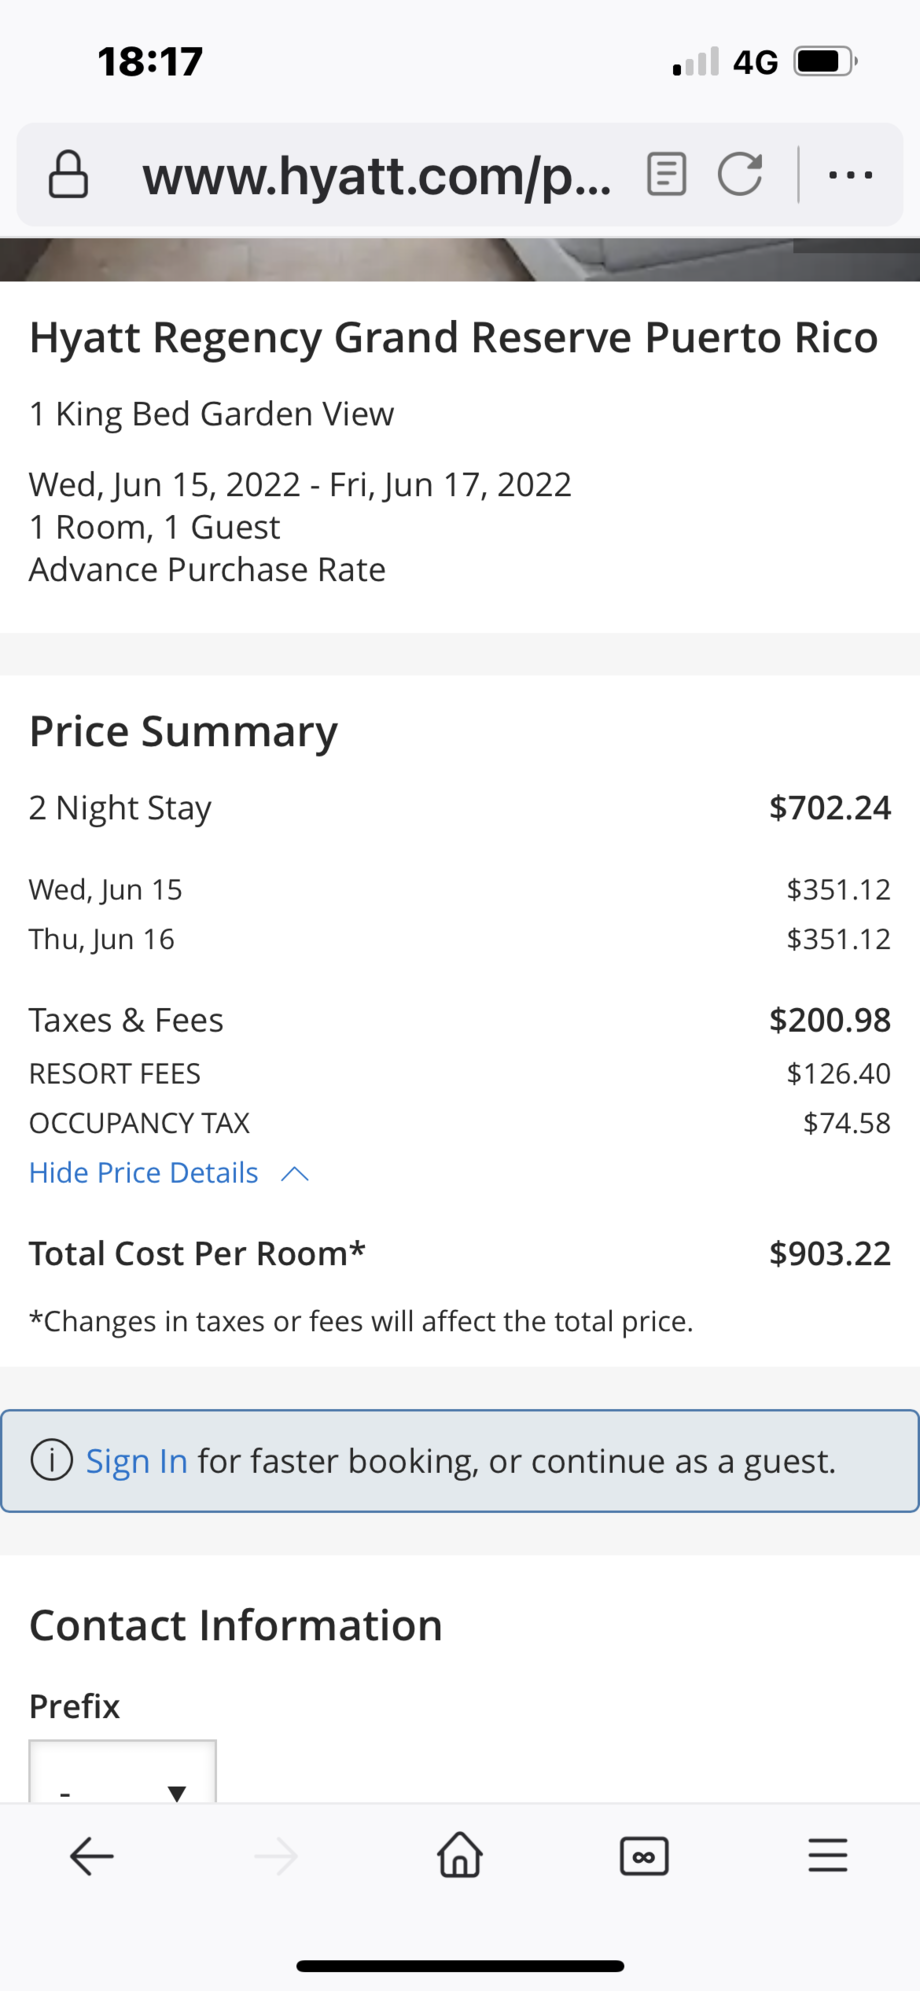Tap the Hyatt Regency Grand Reserve title
This screenshot has height=1991, width=920.
point(454,338)
